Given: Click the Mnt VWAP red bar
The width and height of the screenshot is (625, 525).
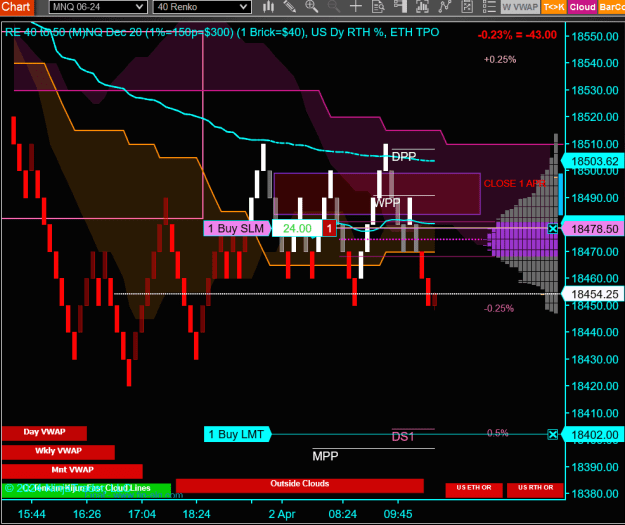Looking at the screenshot, I should coord(72,471).
